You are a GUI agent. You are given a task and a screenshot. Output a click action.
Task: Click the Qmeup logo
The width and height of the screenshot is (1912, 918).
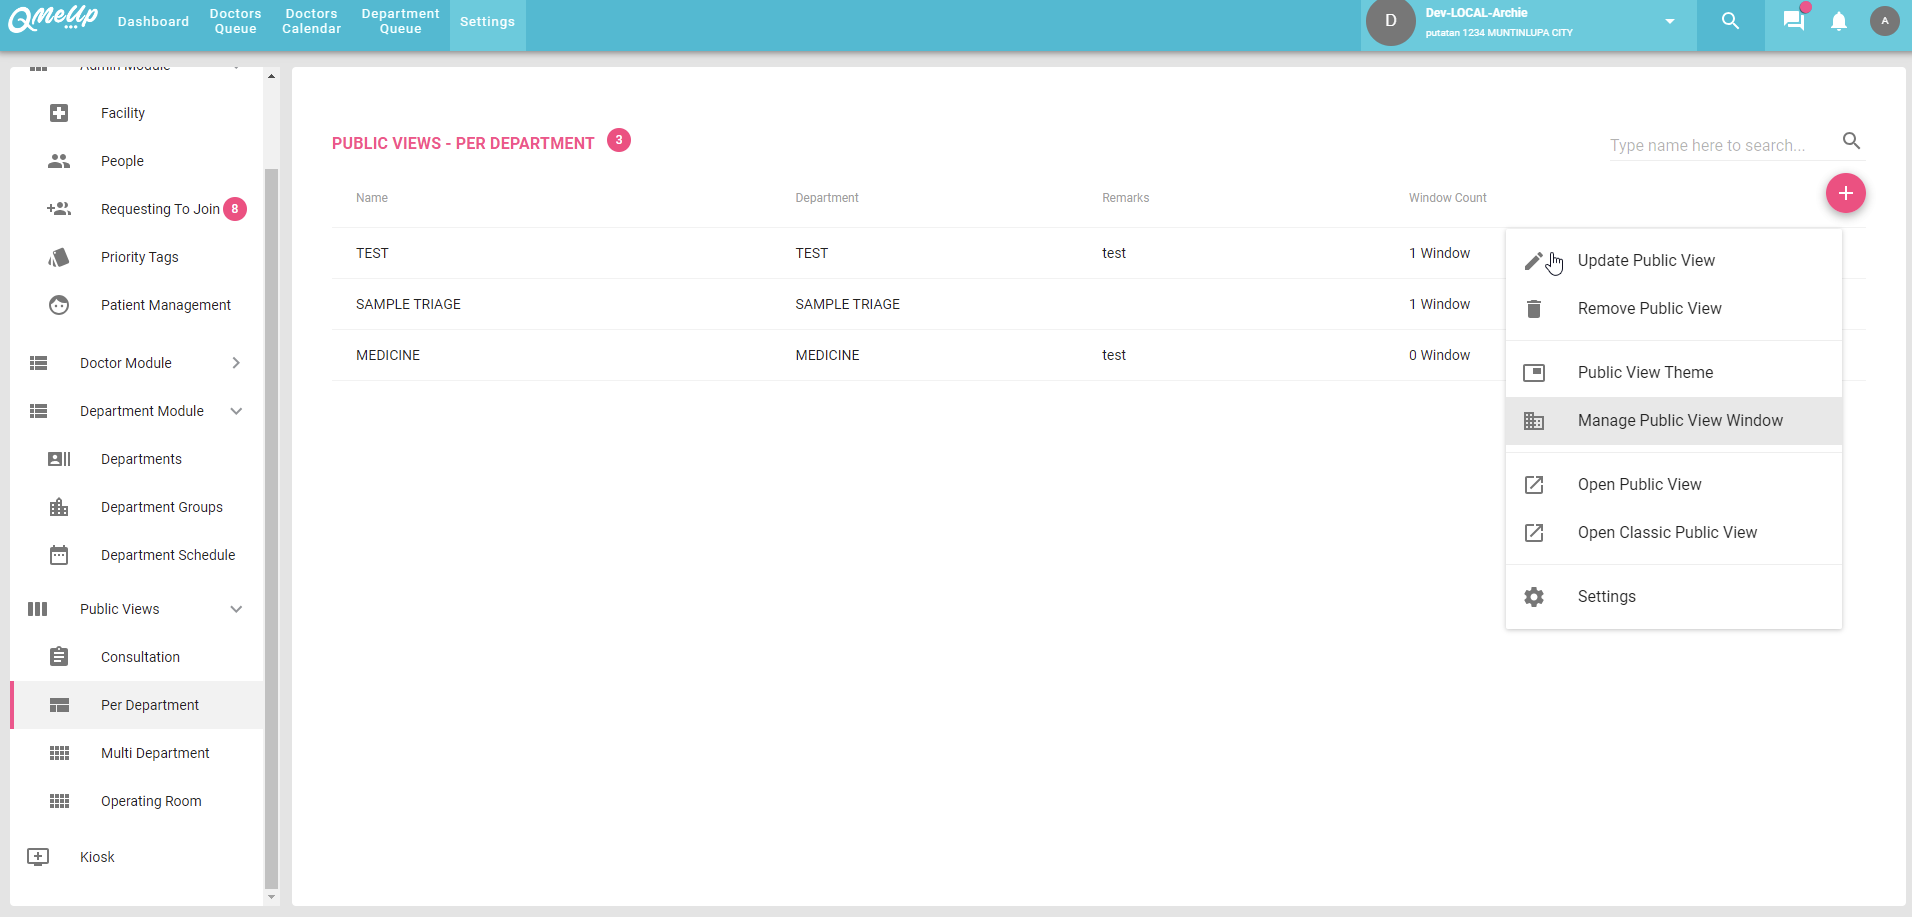pyautogui.click(x=53, y=18)
